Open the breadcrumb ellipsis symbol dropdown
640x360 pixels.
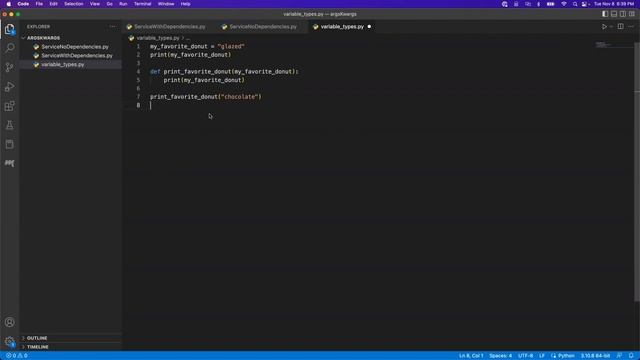188,38
